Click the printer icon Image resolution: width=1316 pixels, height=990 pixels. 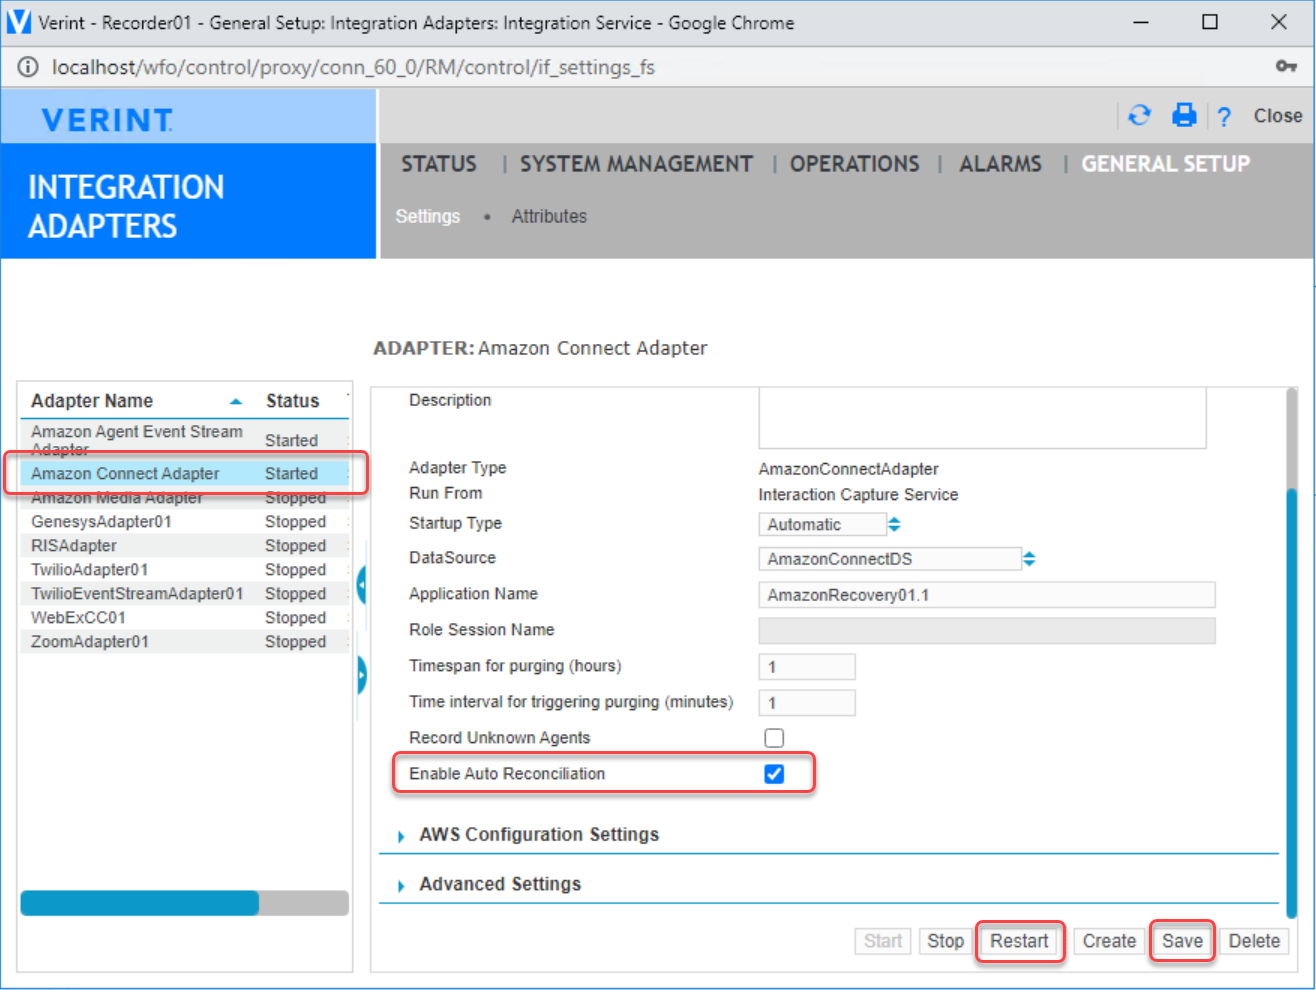coord(1184,115)
